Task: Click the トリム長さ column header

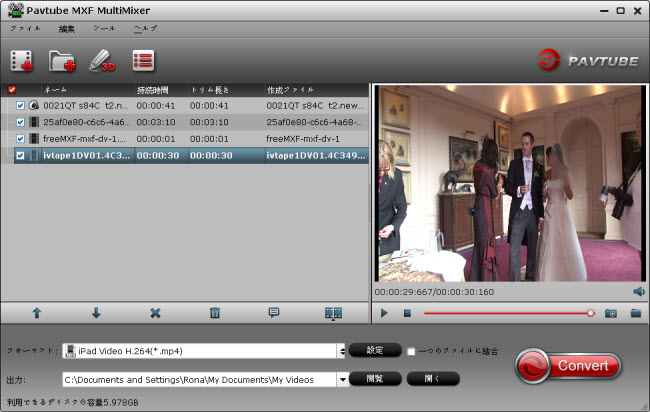Action: (x=210, y=90)
